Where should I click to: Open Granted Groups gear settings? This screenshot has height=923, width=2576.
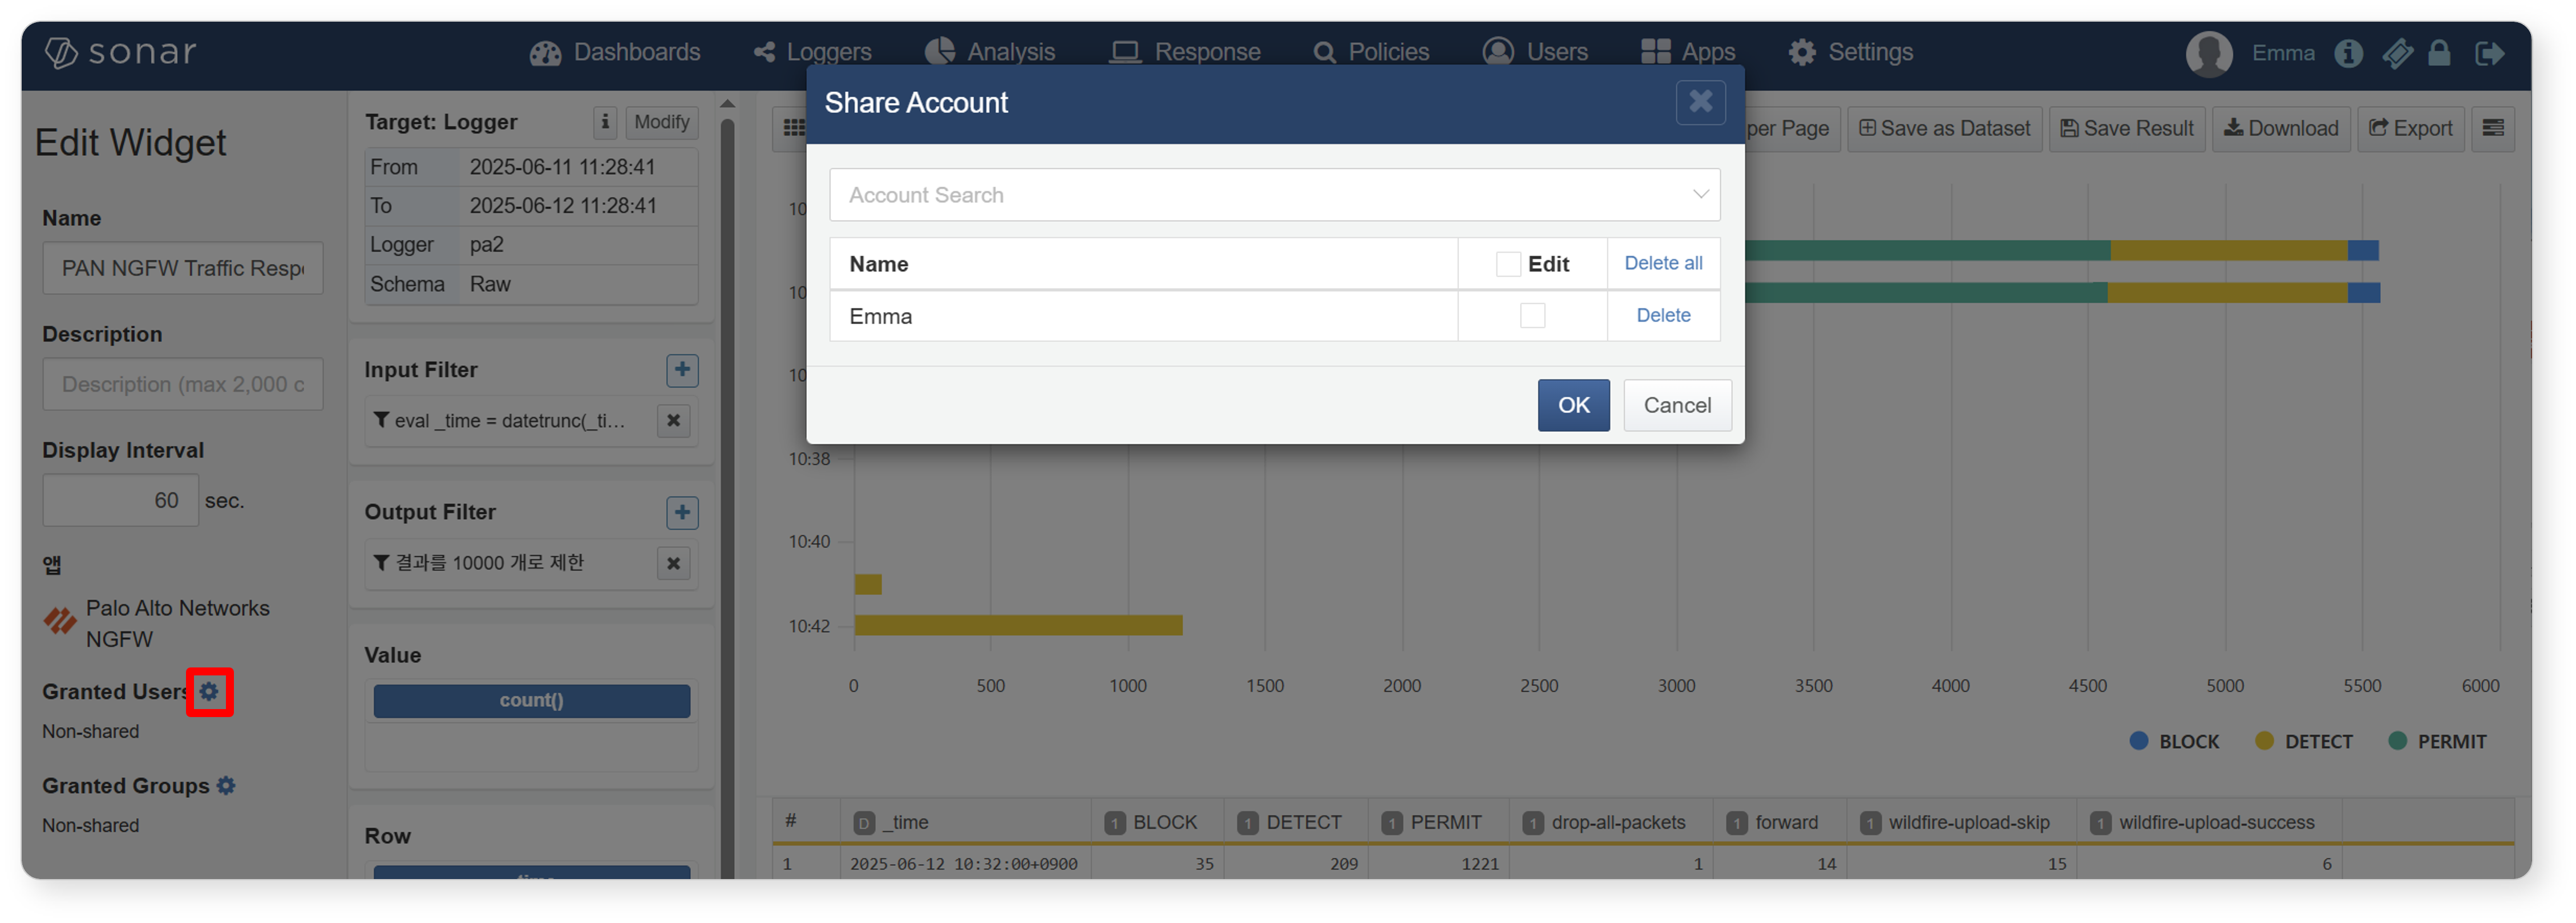point(226,786)
